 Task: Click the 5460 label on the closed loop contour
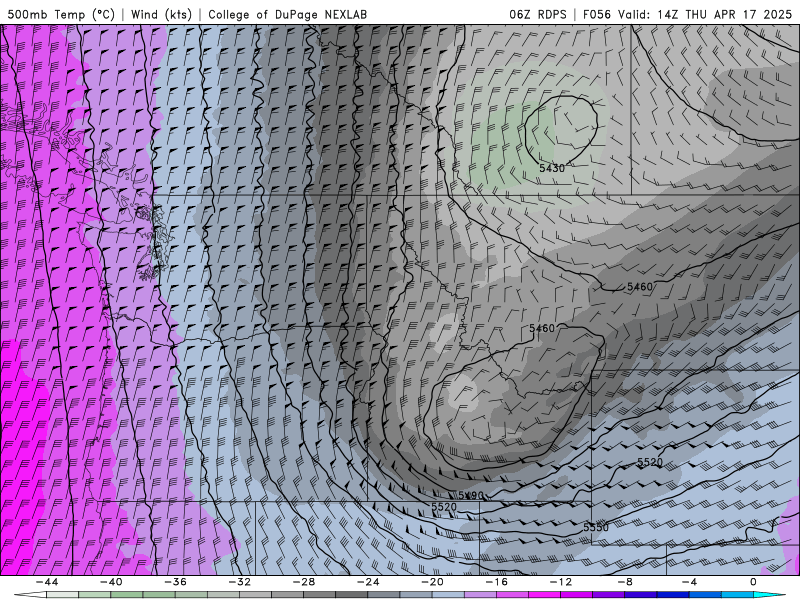[x=541, y=329]
